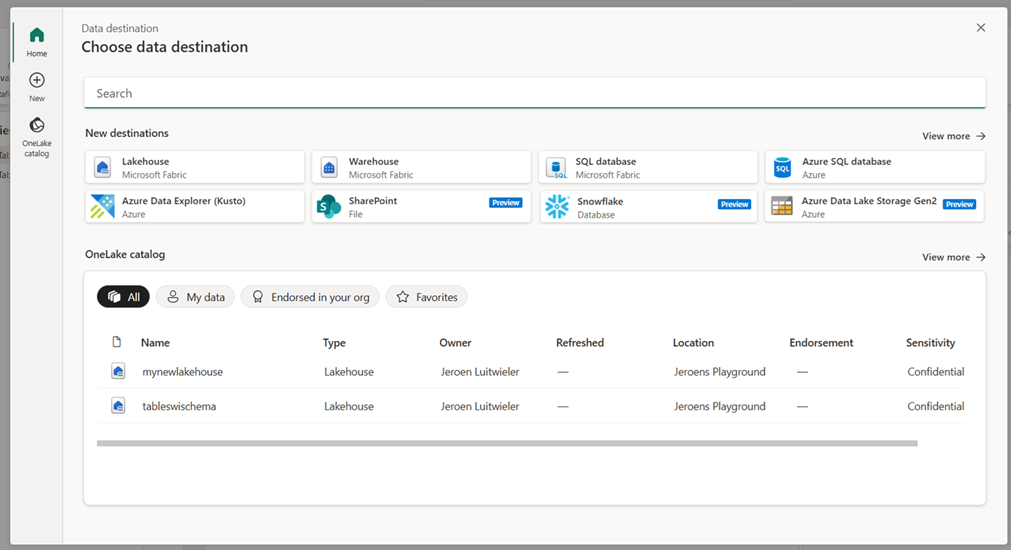
Task: Select SQL database Microsoft Fabric tile
Action: (648, 167)
